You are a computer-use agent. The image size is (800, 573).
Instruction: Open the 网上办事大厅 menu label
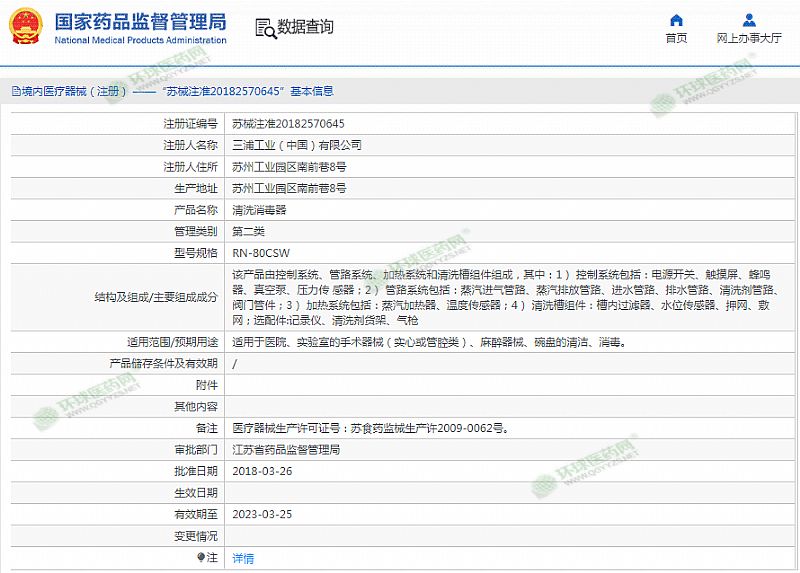[x=749, y=38]
